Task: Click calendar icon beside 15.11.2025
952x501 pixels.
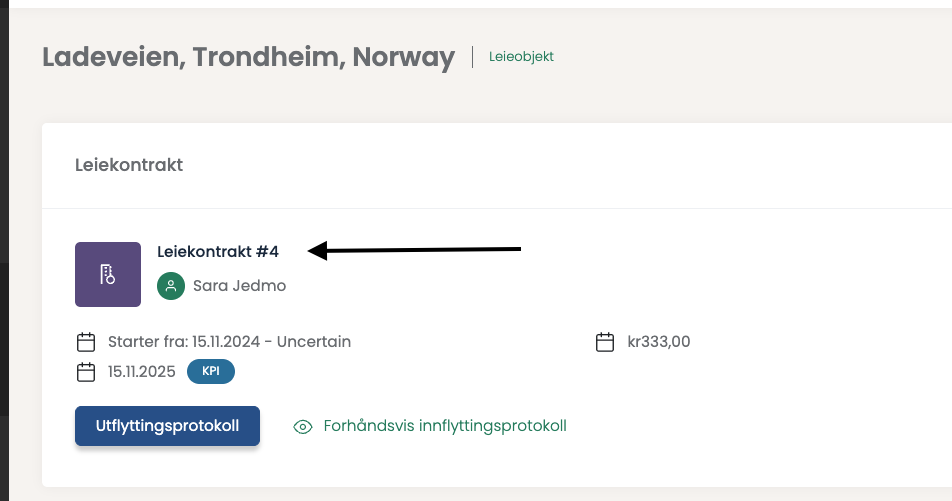Action: pos(86,372)
